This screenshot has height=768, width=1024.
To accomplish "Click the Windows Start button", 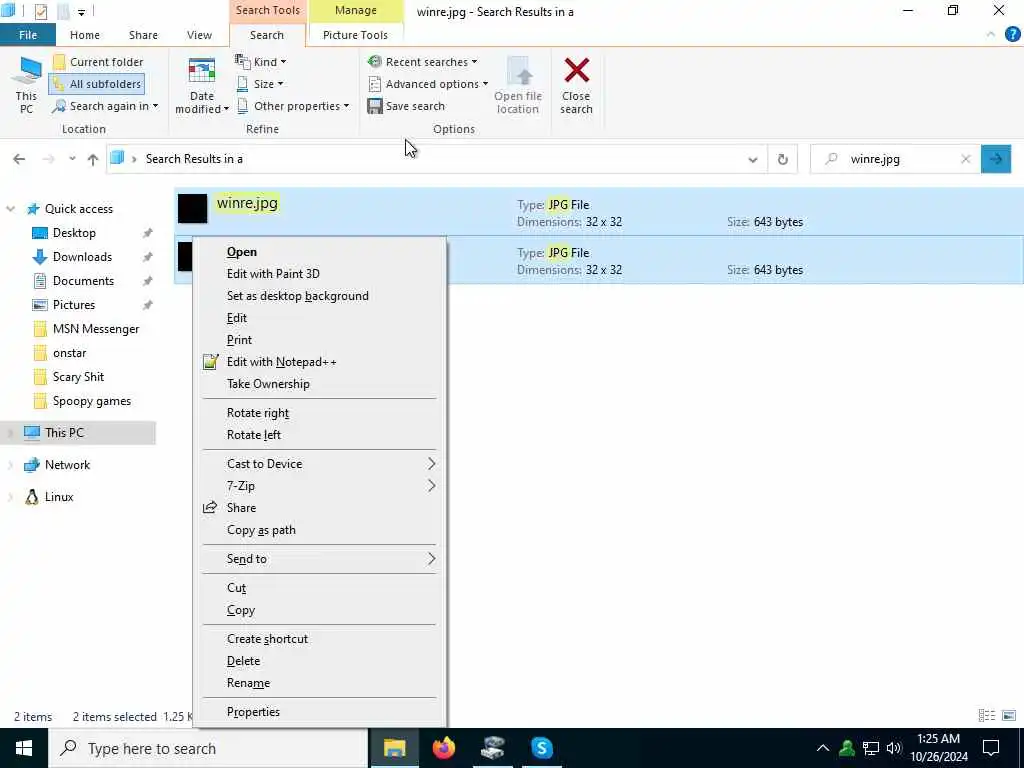I will [24, 748].
